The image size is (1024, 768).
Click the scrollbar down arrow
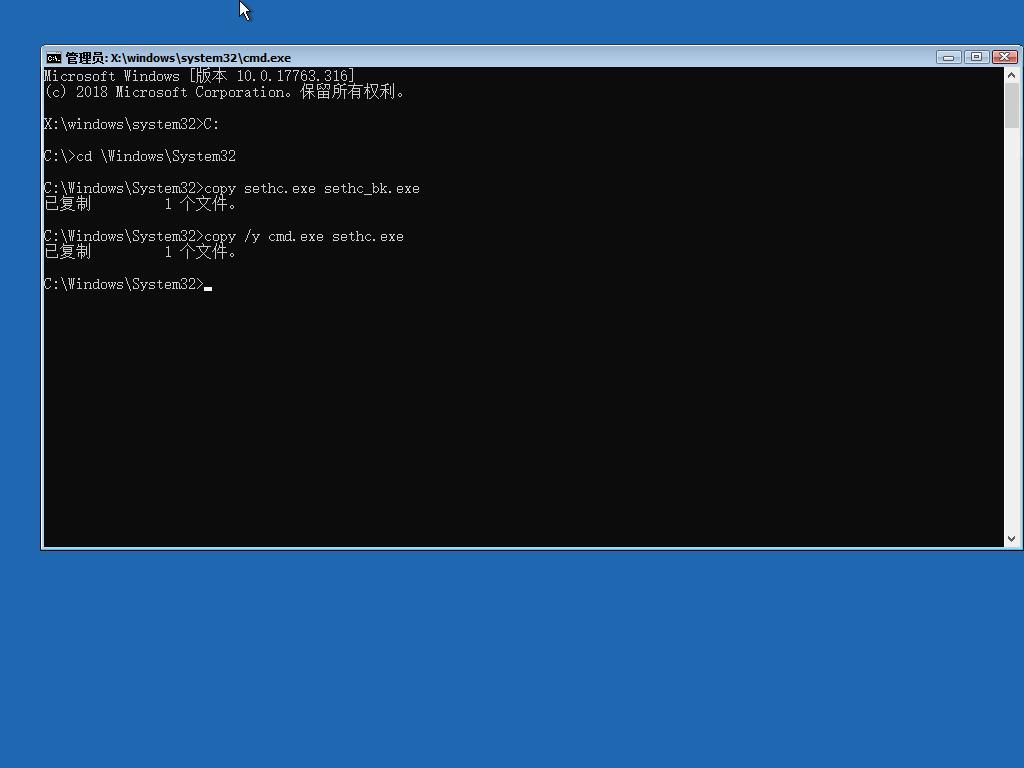pyautogui.click(x=1012, y=539)
